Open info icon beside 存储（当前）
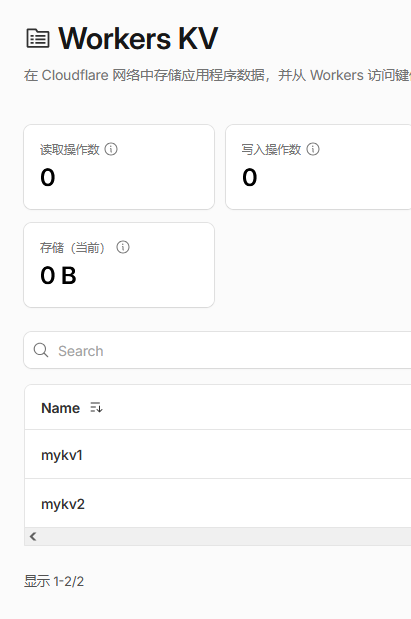 pos(123,247)
